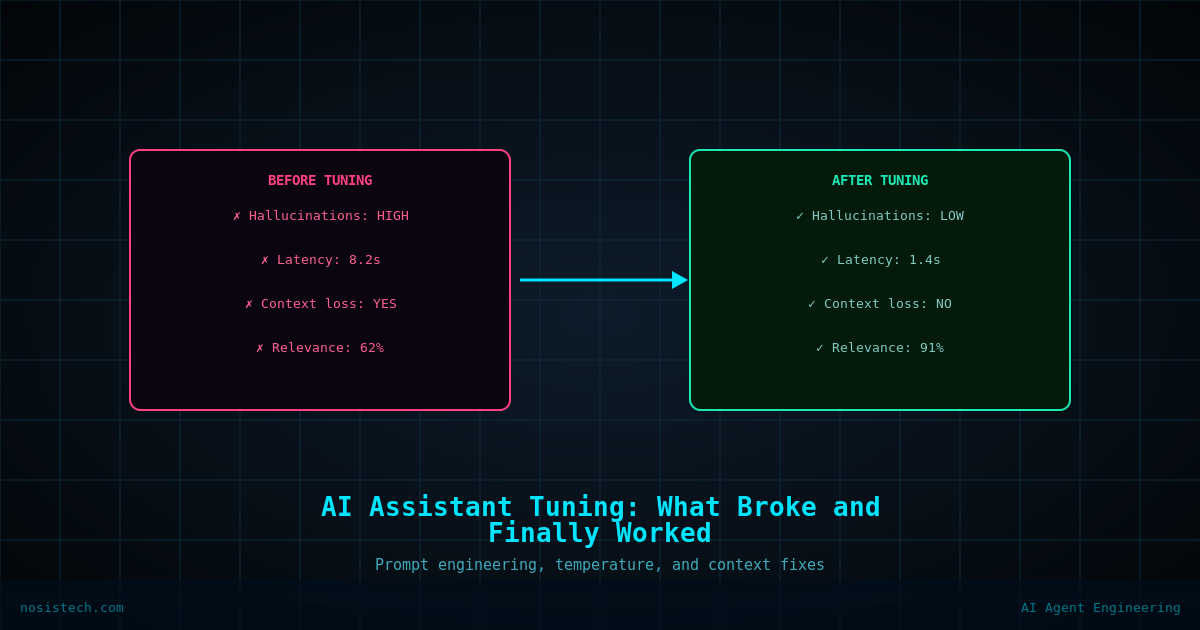Select the 'Context loss: YES' line

[x=320, y=304]
